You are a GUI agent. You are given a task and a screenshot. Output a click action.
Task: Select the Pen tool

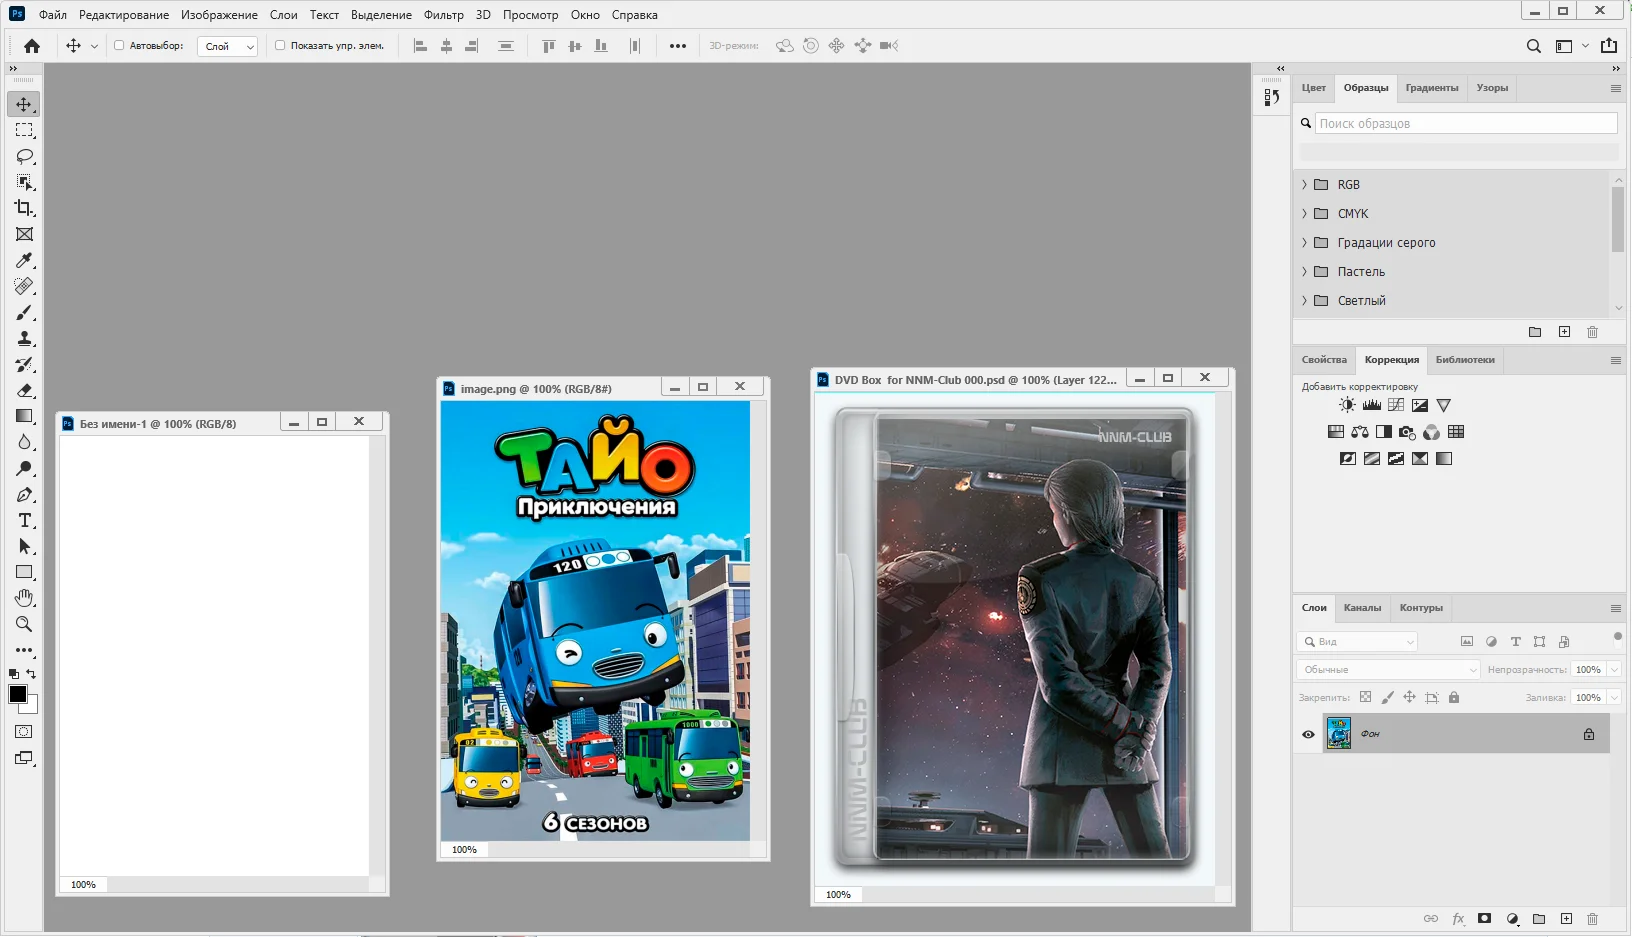tap(24, 495)
